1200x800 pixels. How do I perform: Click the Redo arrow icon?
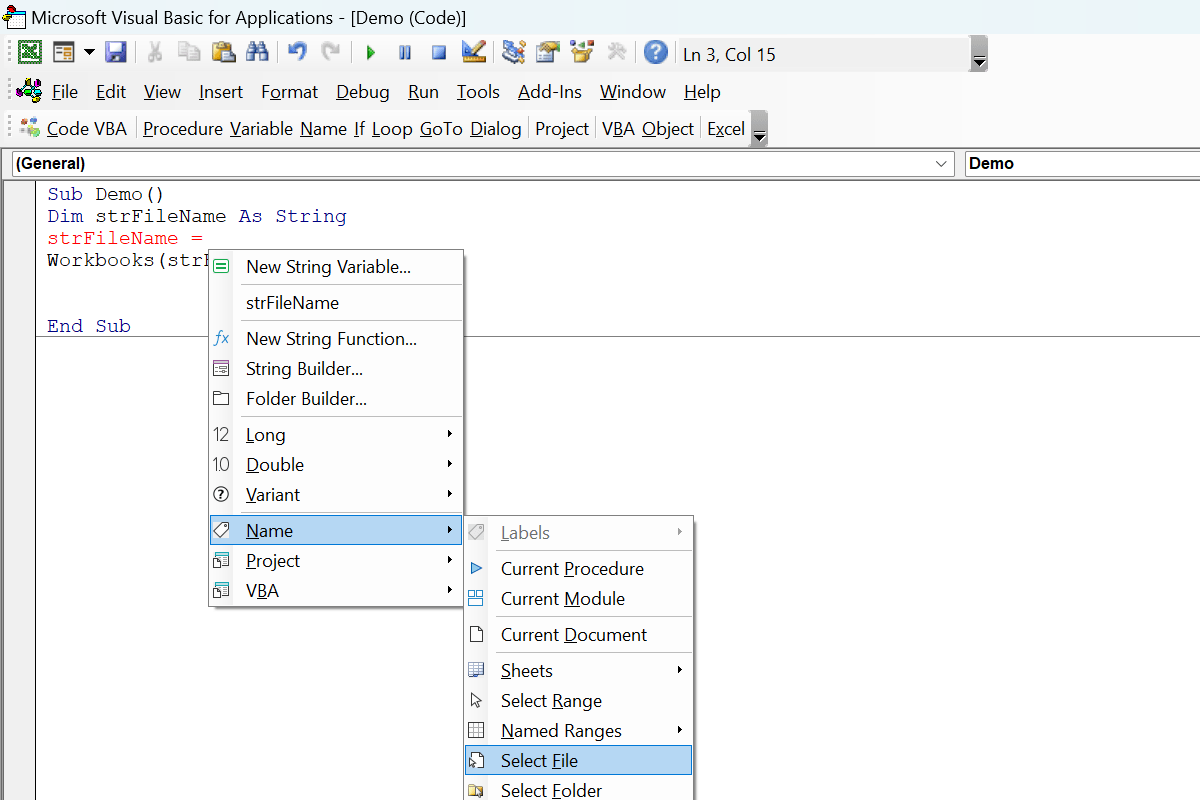[331, 53]
